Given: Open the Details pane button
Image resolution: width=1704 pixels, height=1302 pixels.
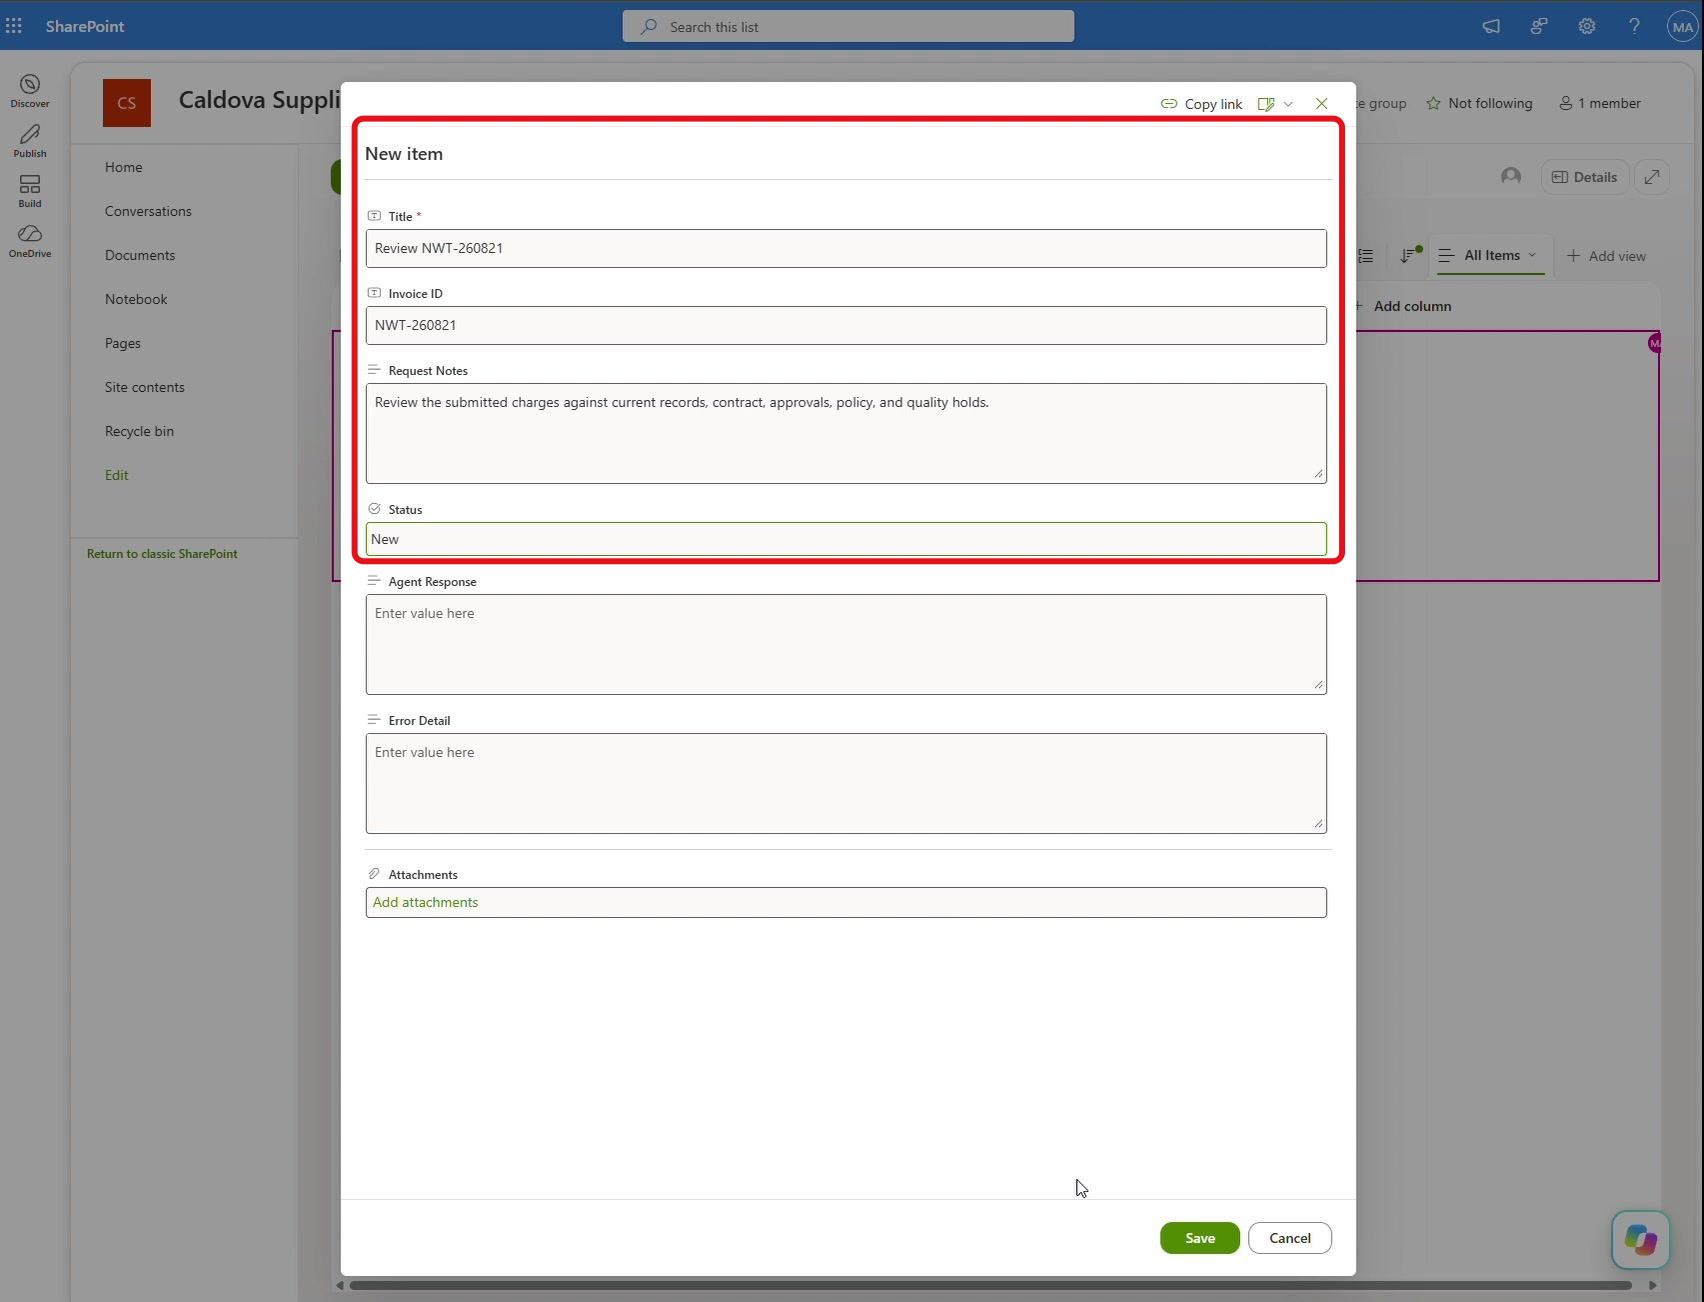Looking at the screenshot, I should coord(1585,177).
